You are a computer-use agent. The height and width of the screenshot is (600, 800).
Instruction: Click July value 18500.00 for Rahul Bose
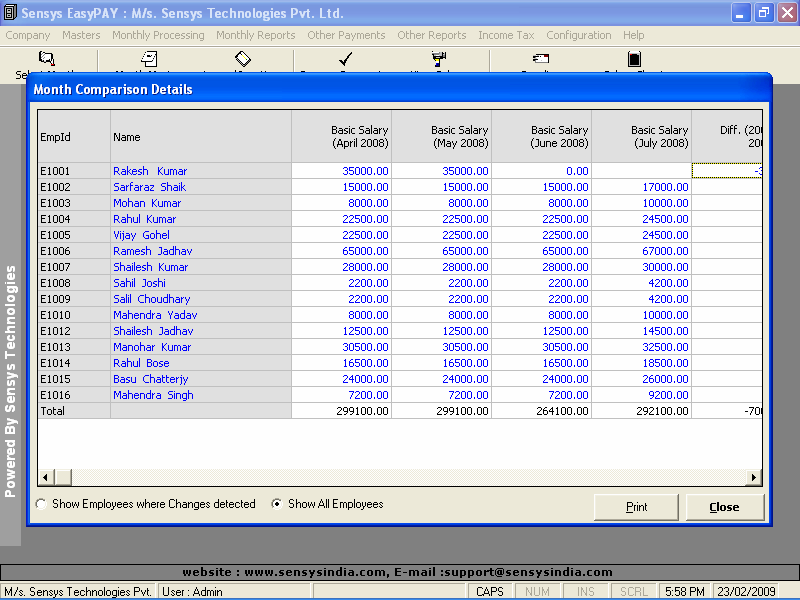click(x=642, y=363)
